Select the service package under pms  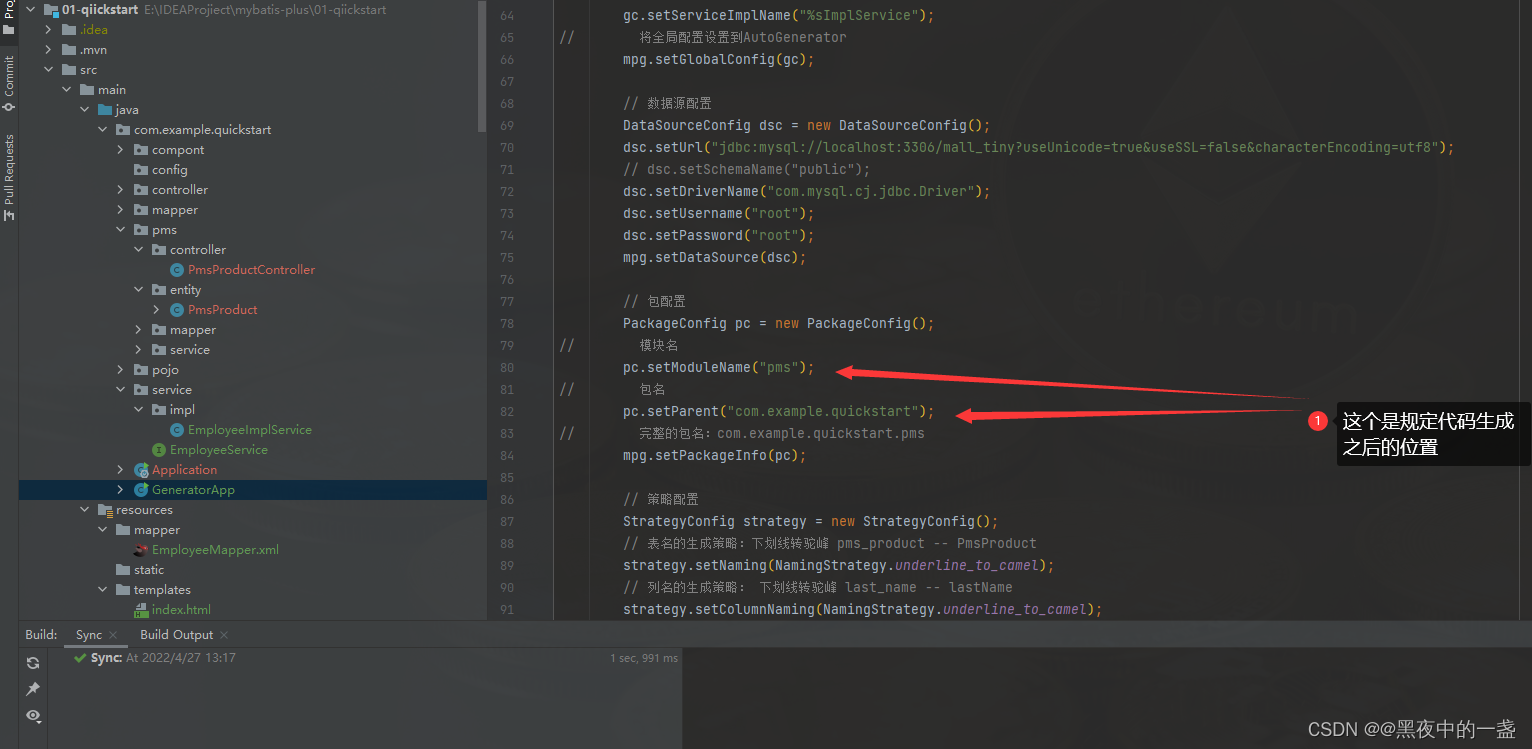[190, 349]
